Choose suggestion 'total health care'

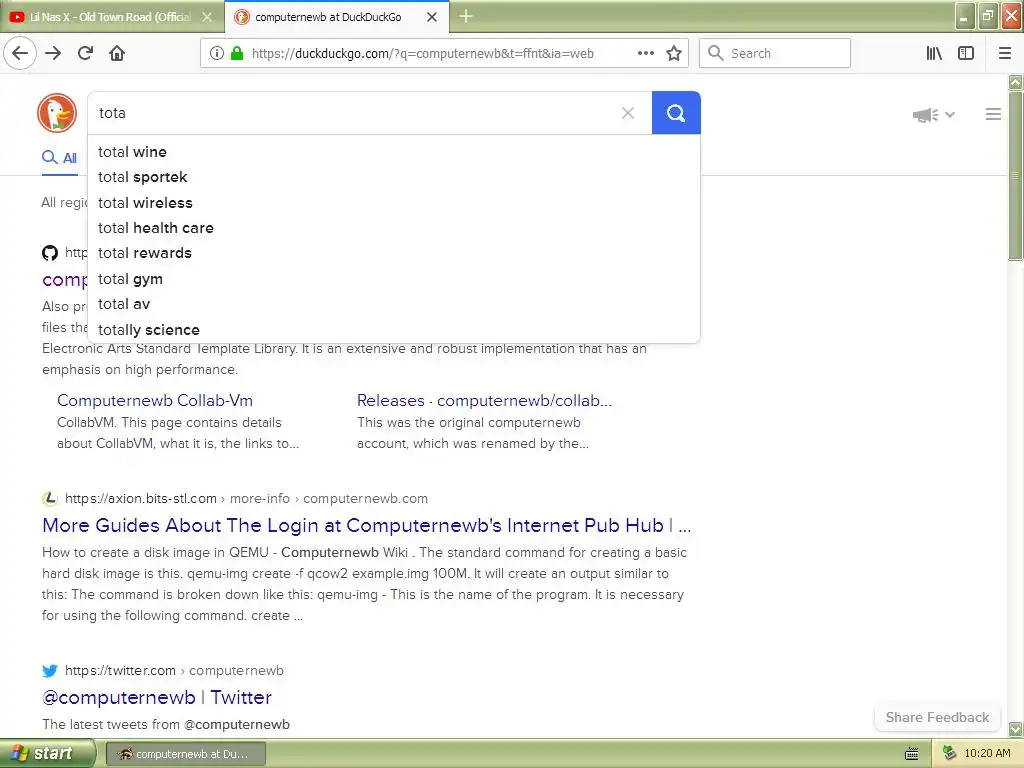click(394, 228)
